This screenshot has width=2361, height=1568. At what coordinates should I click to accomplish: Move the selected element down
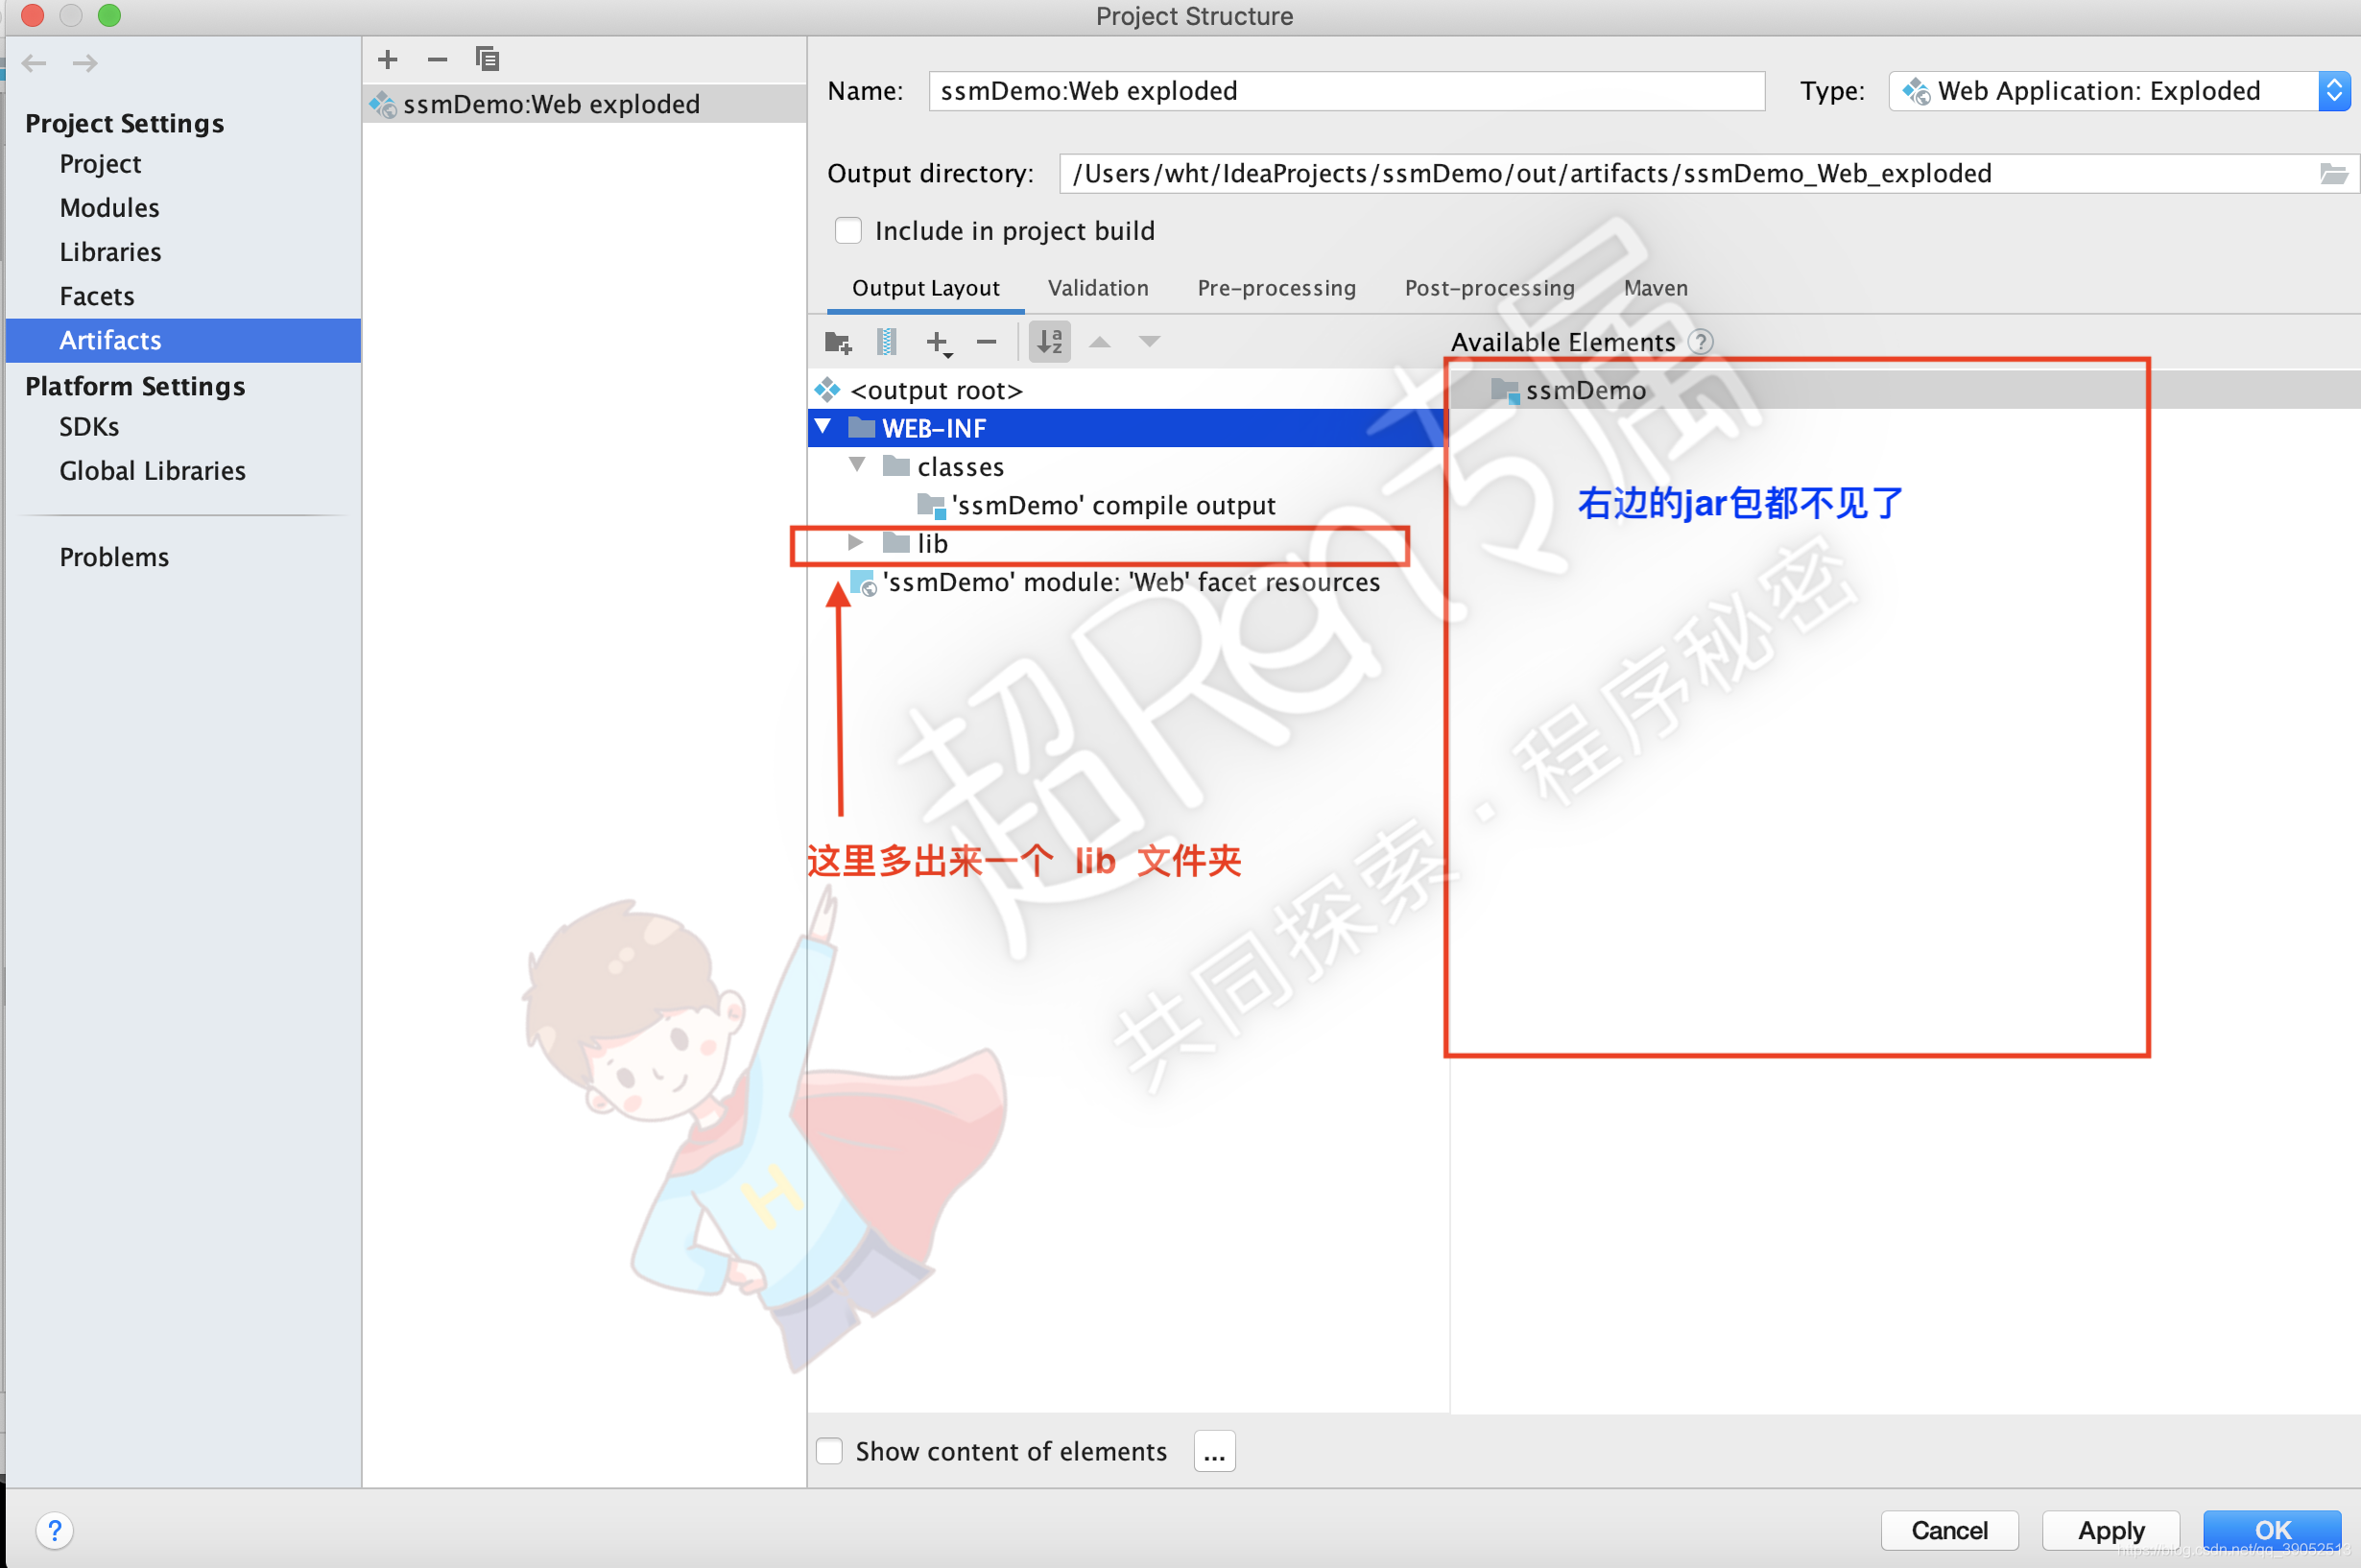1150,342
